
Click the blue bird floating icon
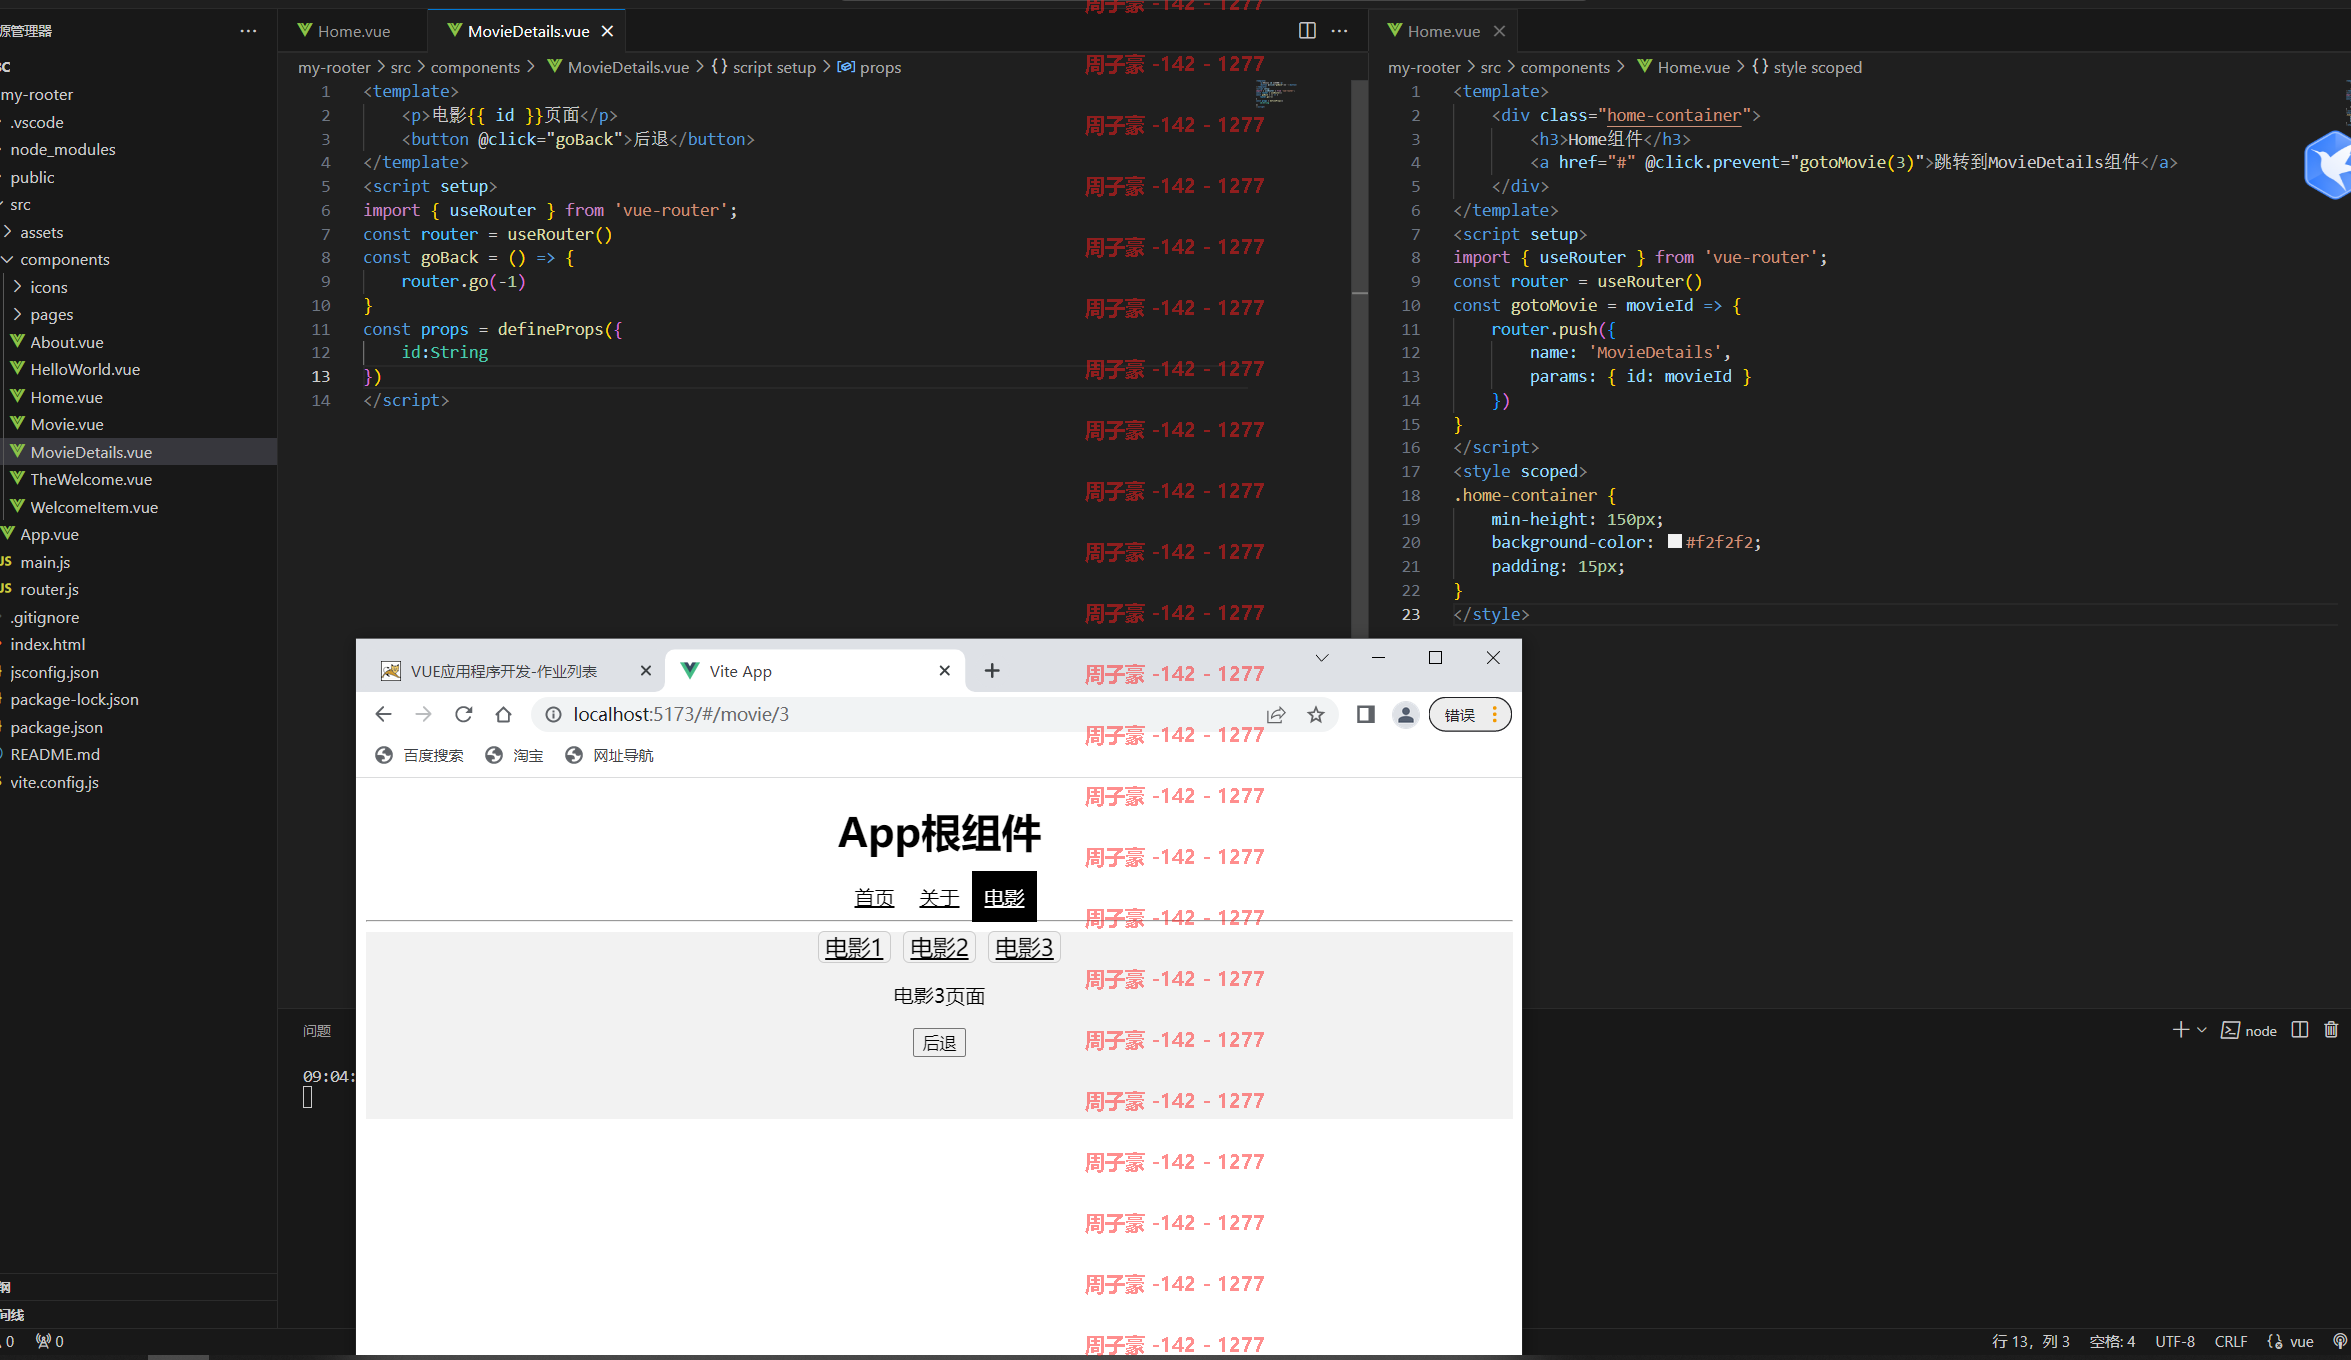click(x=2330, y=165)
